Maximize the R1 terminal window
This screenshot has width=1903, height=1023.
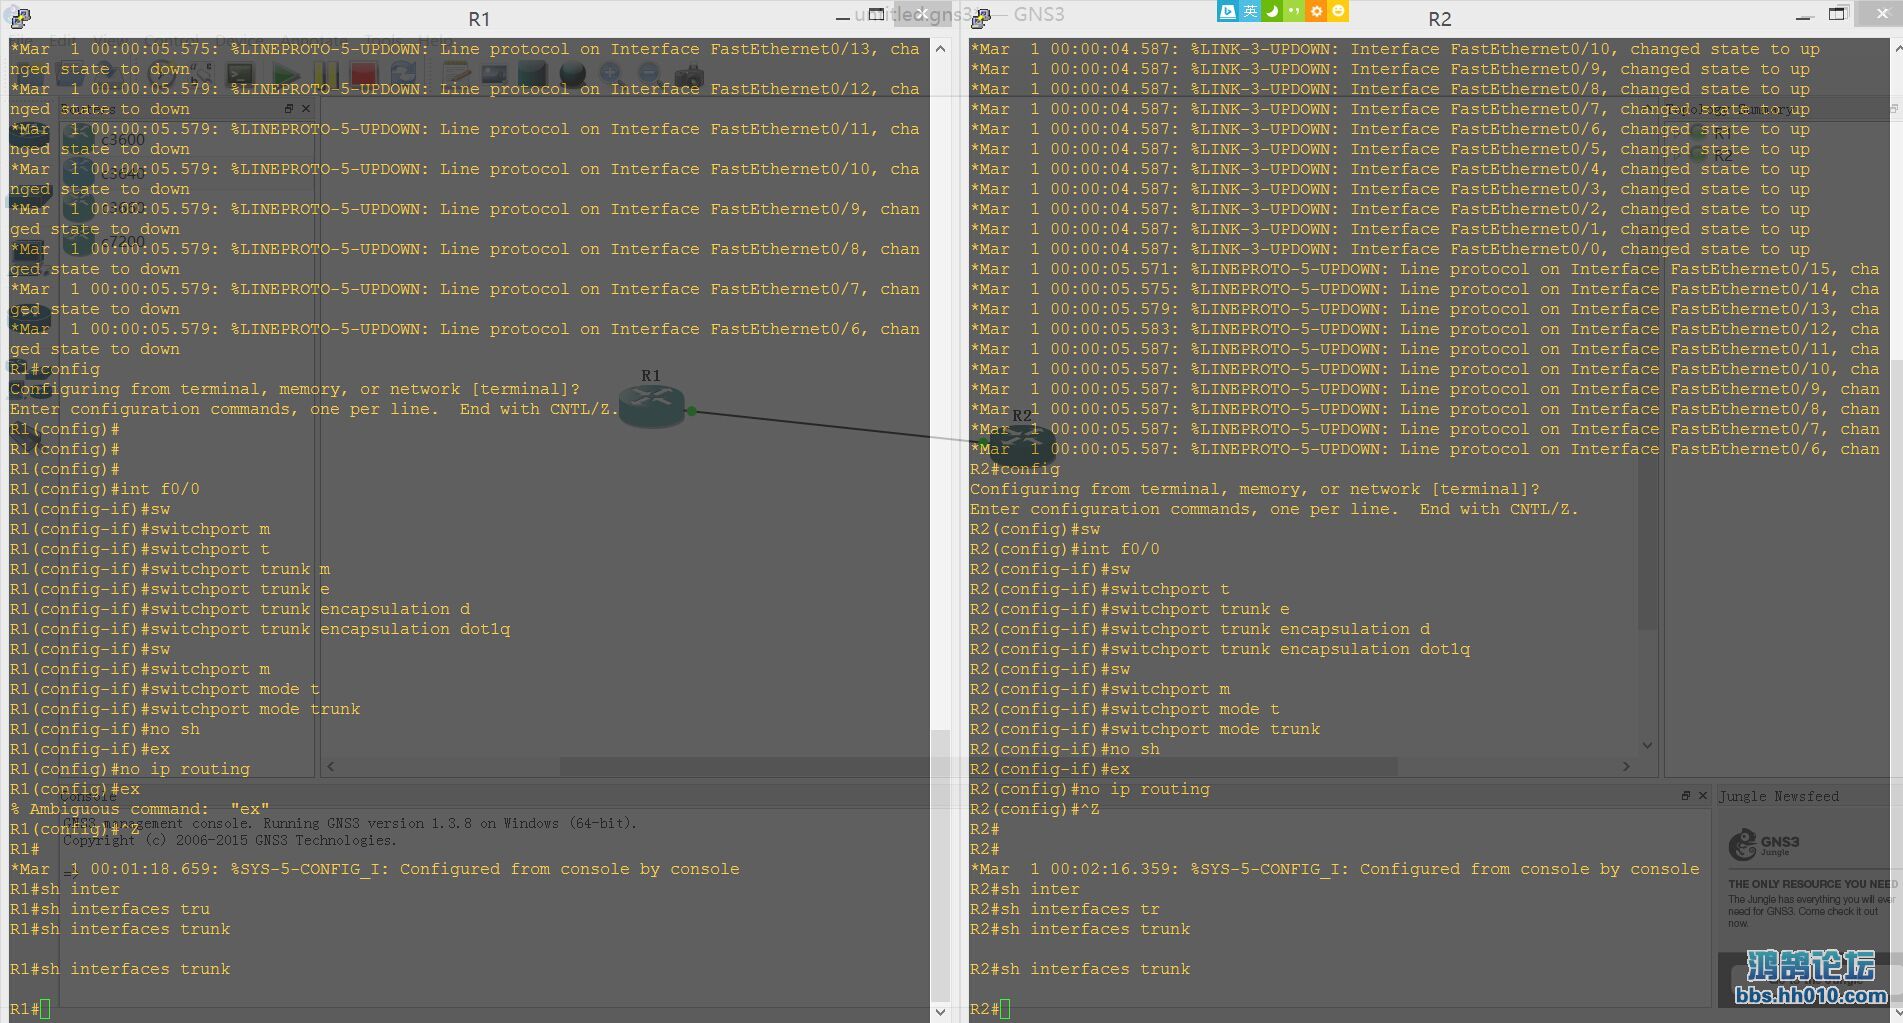(x=876, y=14)
